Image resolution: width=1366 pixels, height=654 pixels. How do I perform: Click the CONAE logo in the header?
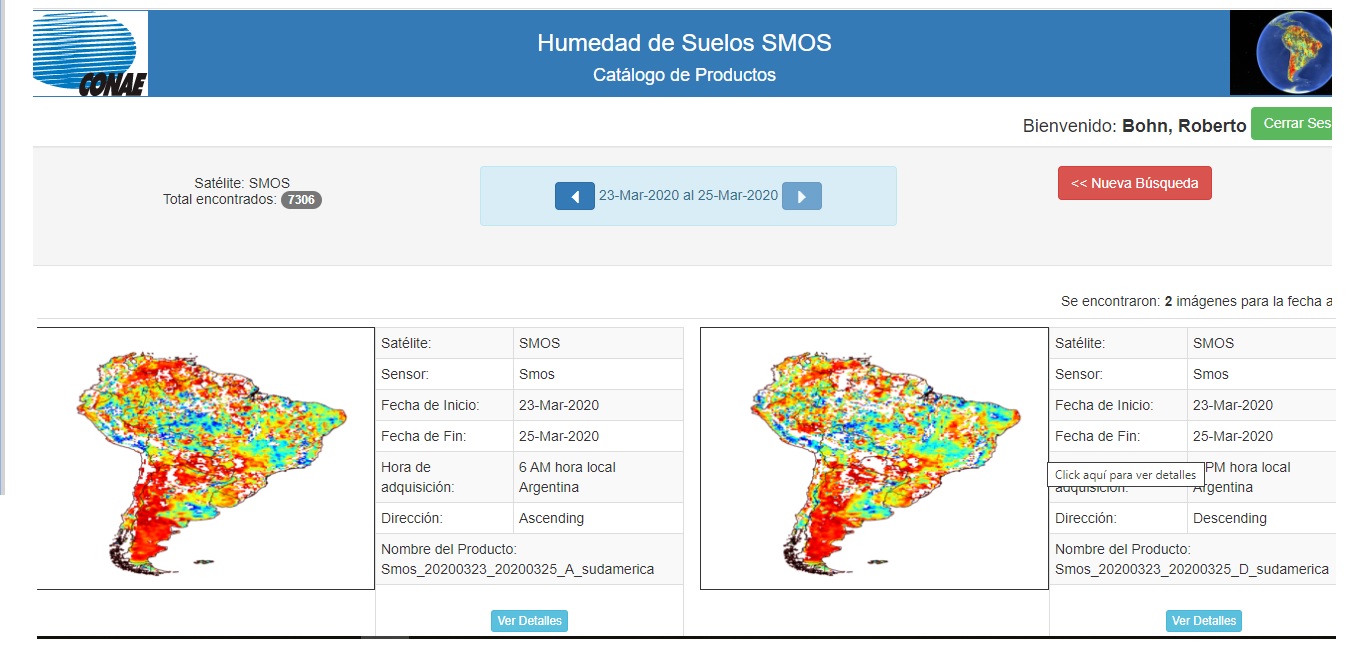click(90, 54)
